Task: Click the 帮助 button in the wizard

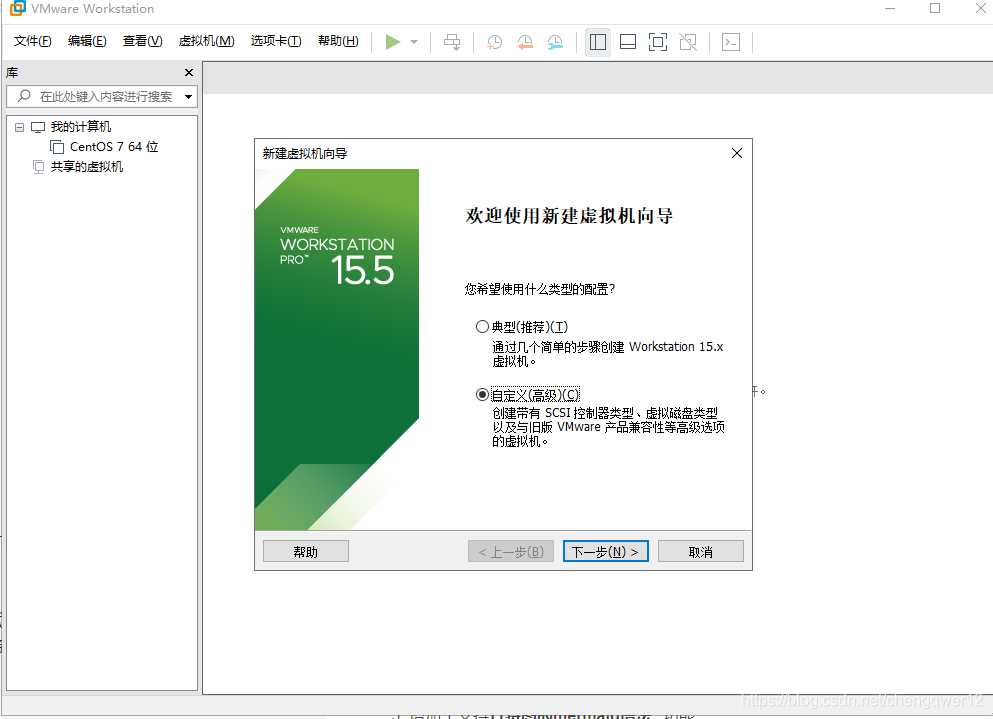Action: pos(305,550)
